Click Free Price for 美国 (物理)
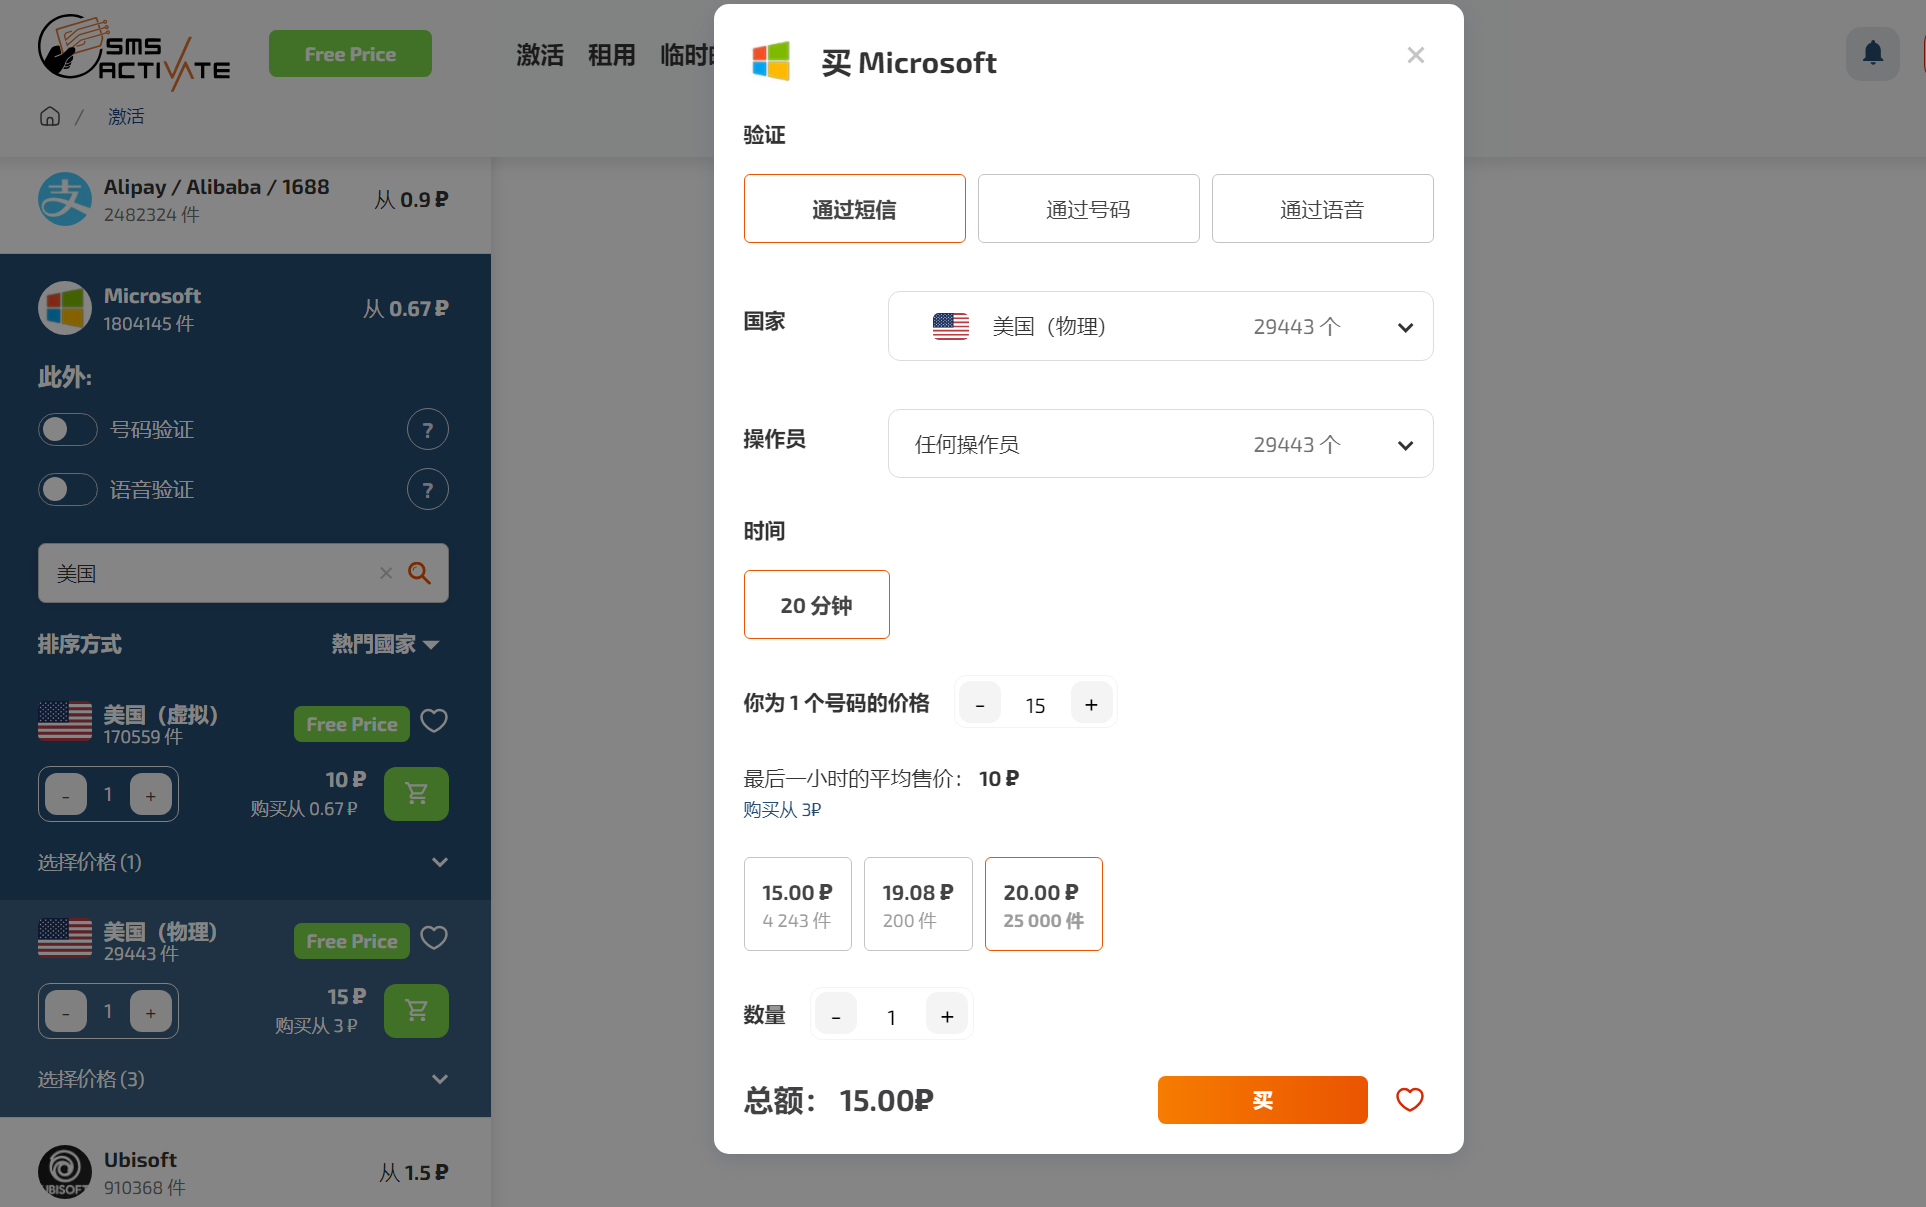1926x1207 pixels. pos(352,941)
